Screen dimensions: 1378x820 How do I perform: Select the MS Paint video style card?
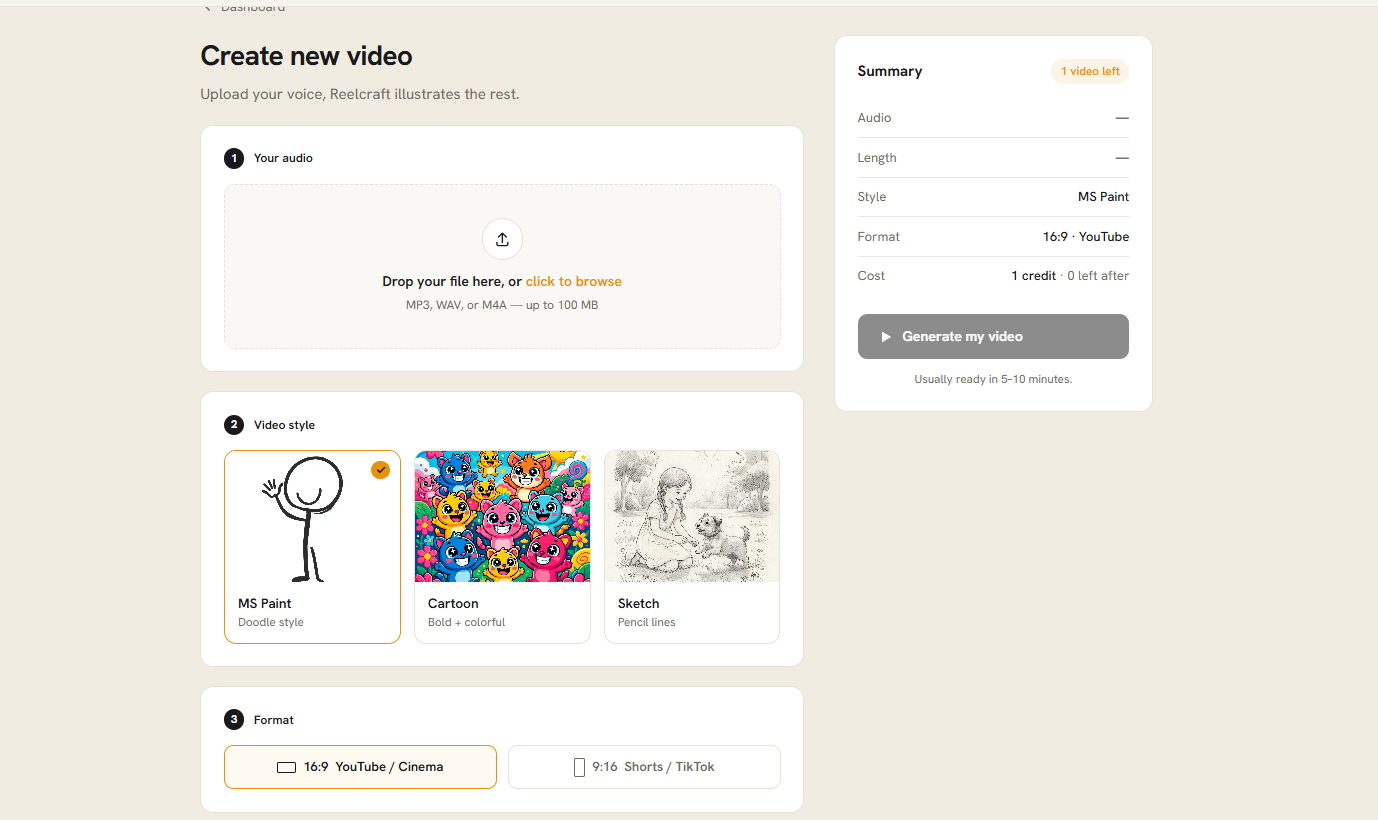coord(312,547)
